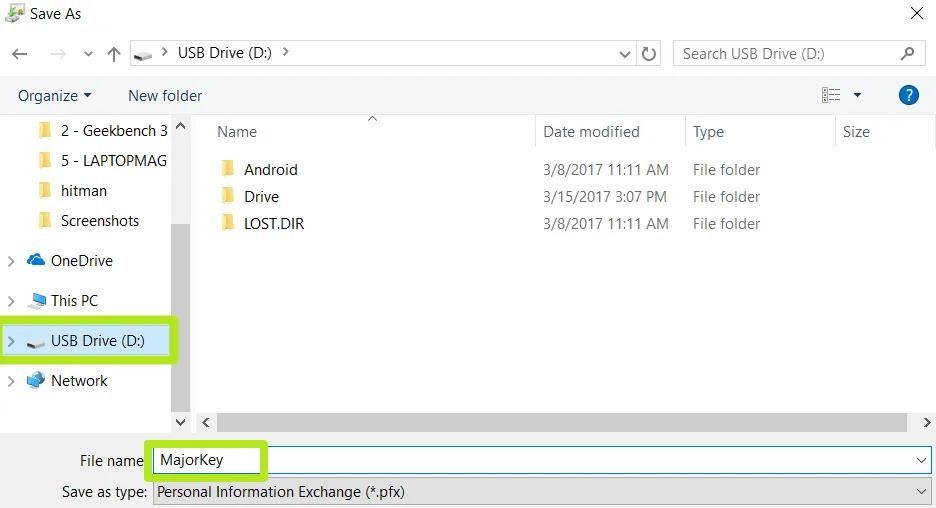Click the LOST.DIR folder icon

(x=227, y=222)
